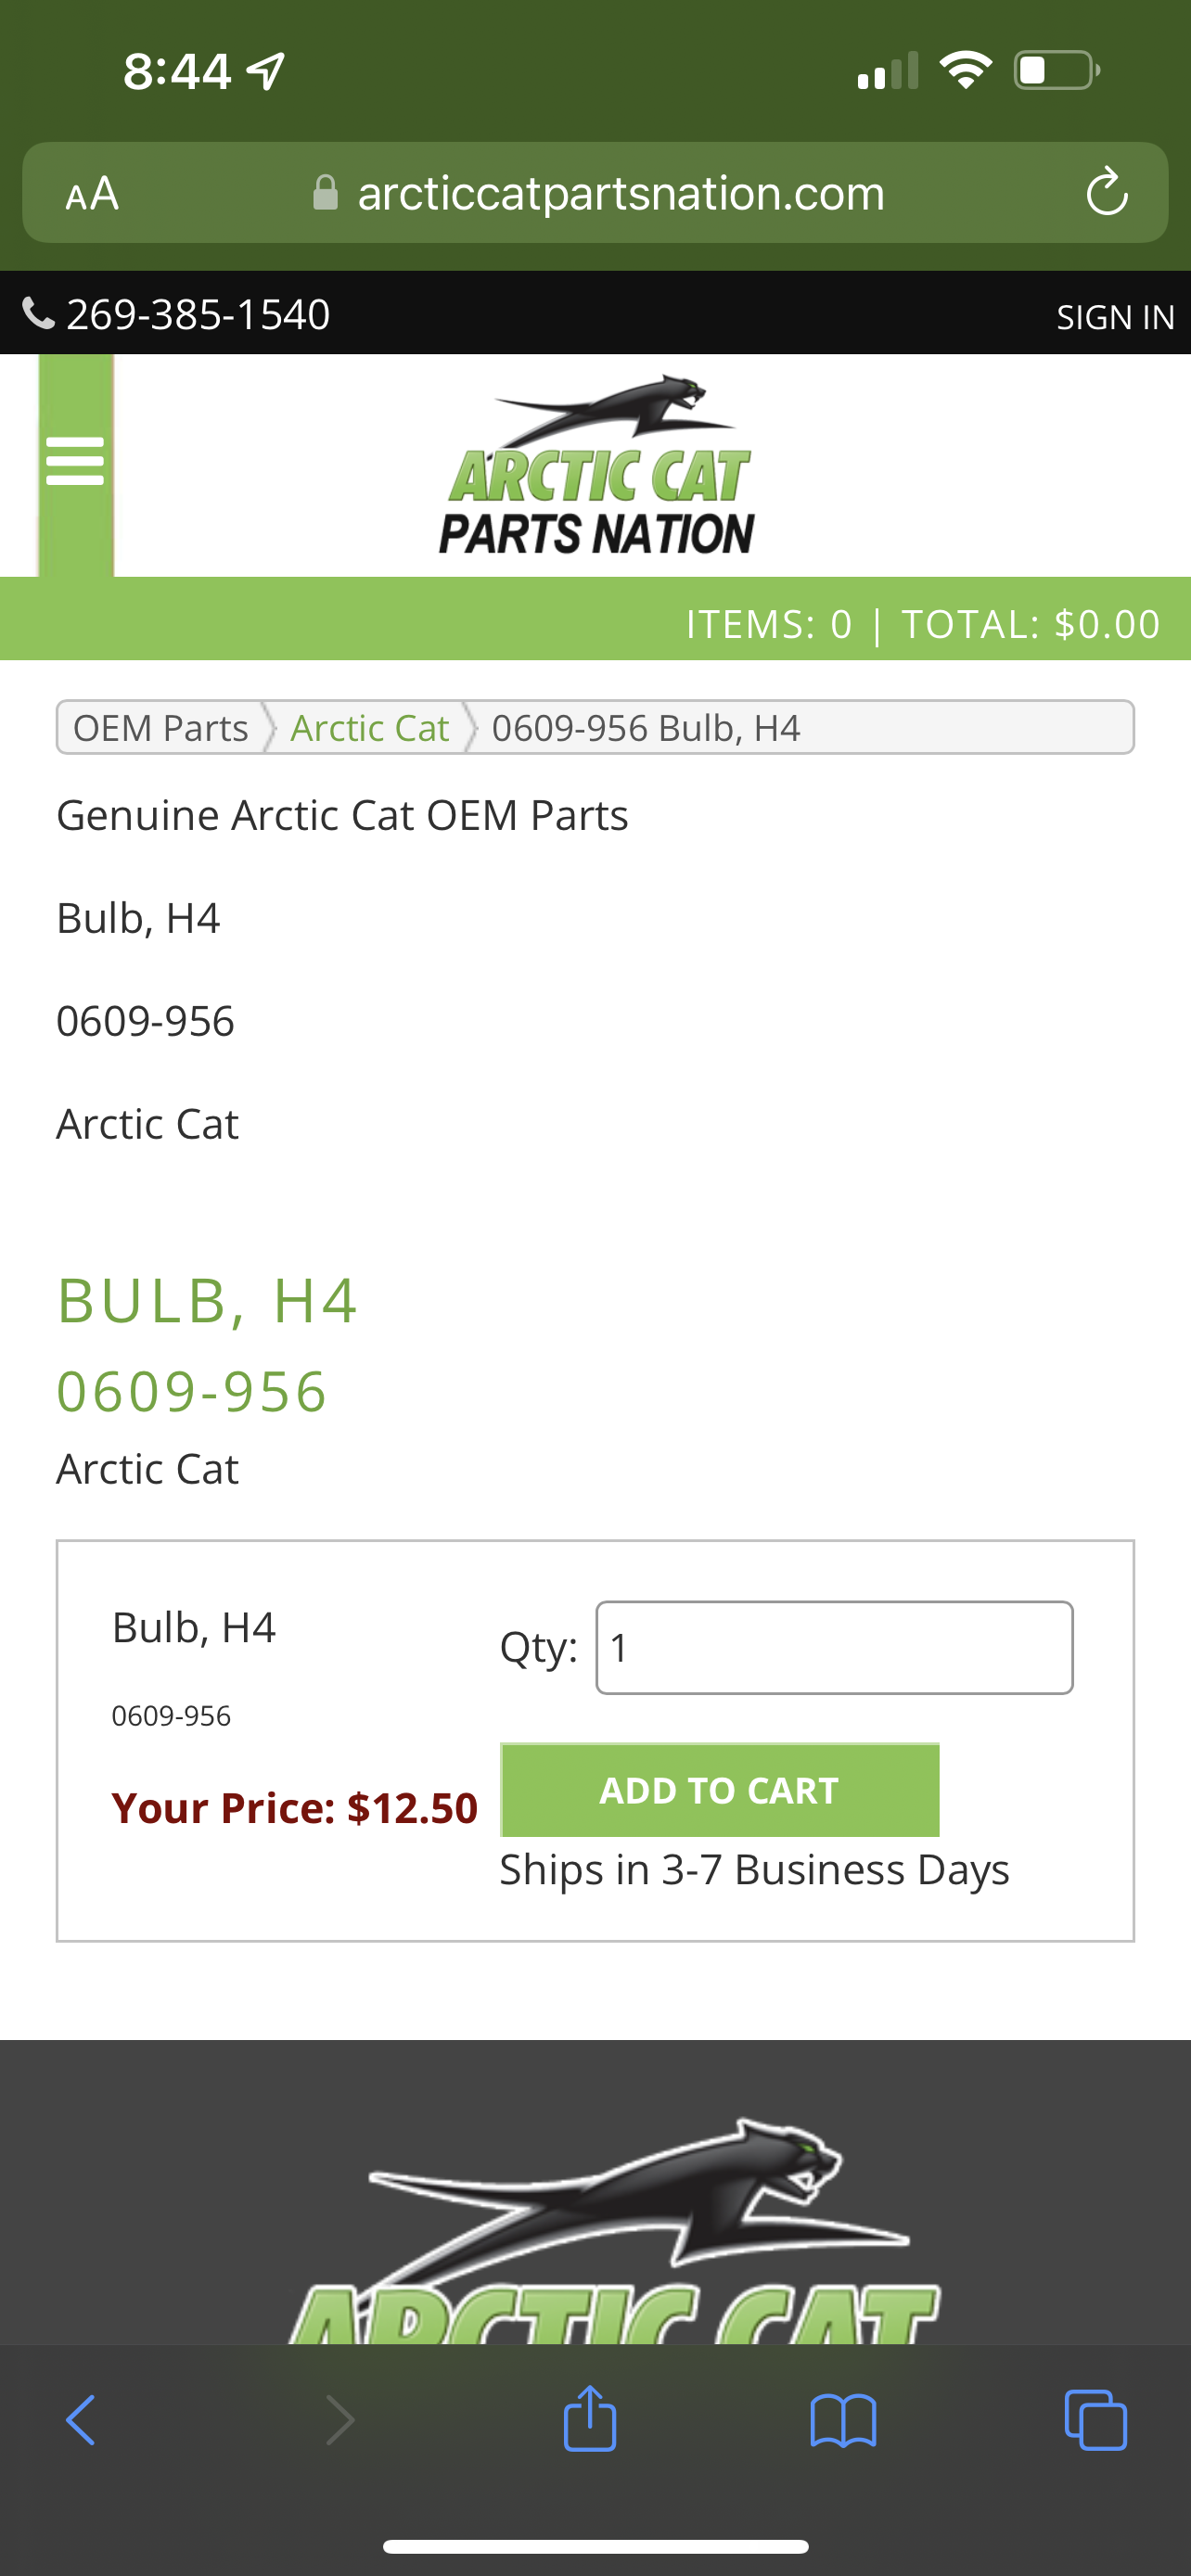Image resolution: width=1191 pixels, height=2576 pixels.
Task: Call the 269-385-1540 phone number
Action: [x=197, y=314]
